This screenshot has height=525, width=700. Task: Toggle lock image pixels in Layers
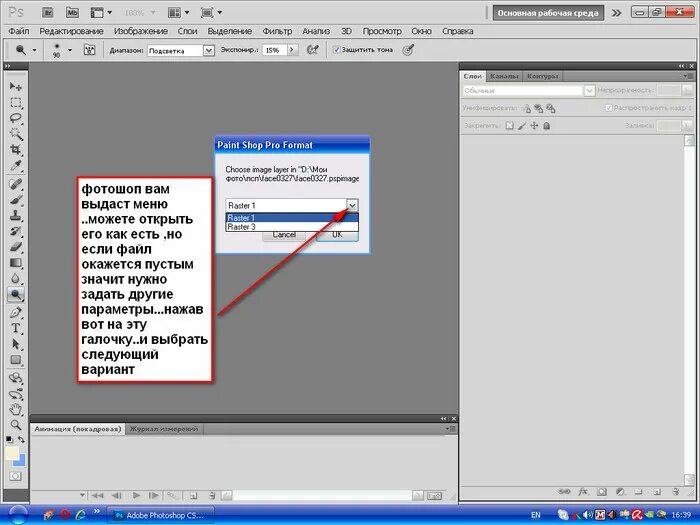coord(522,126)
